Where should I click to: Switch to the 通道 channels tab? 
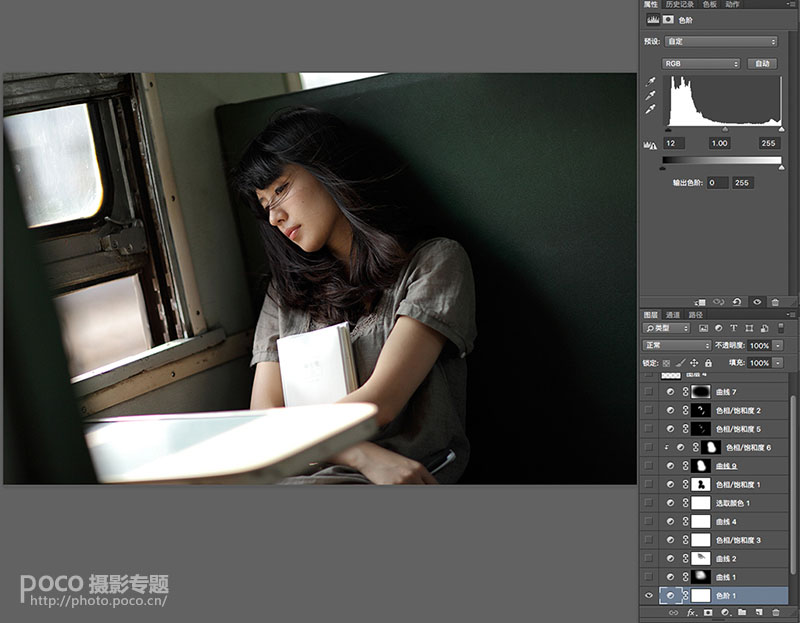click(673, 315)
